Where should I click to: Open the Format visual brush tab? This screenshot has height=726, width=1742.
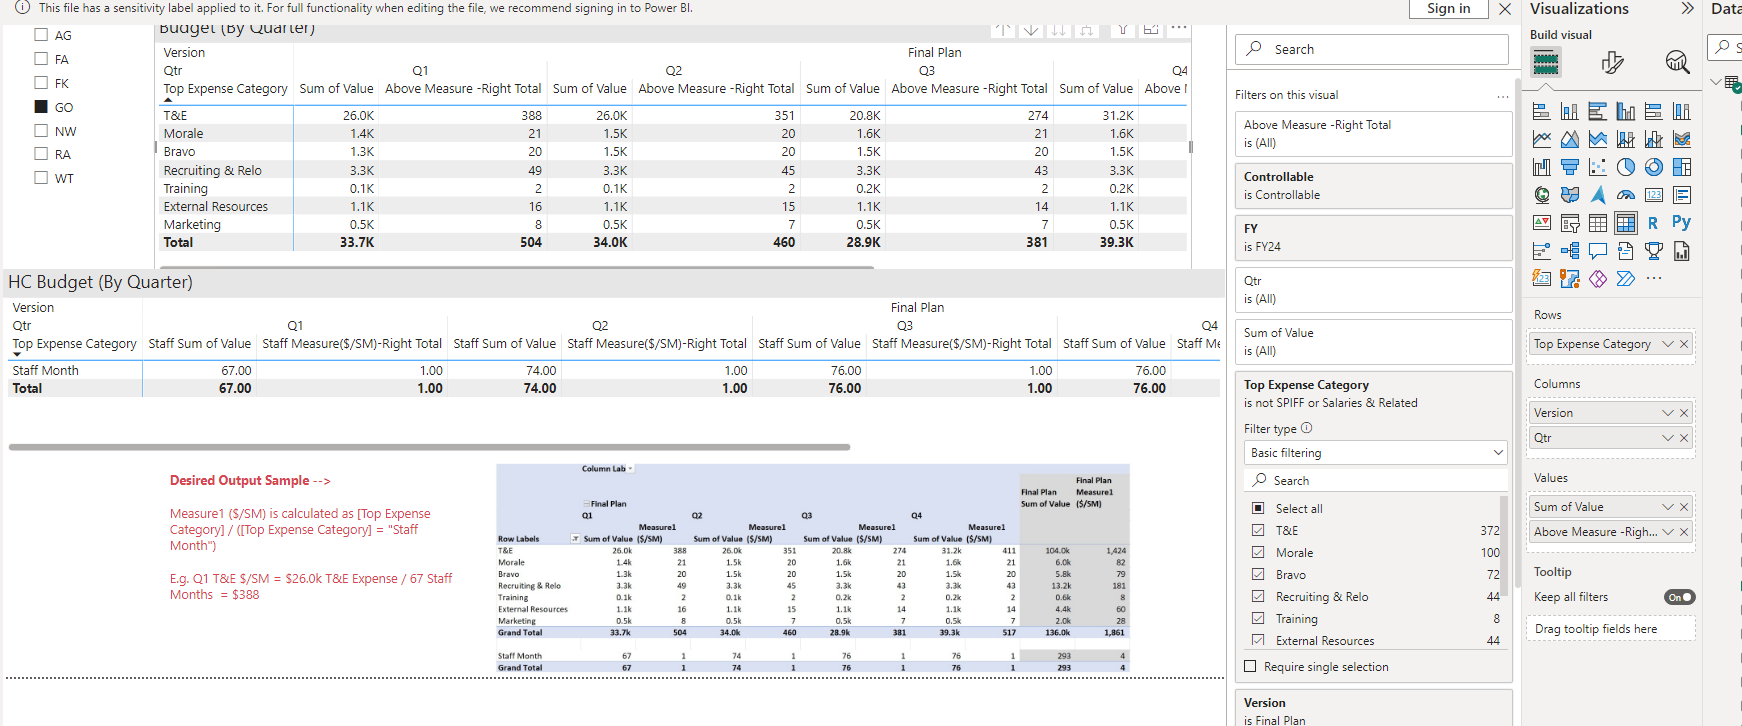1612,63
